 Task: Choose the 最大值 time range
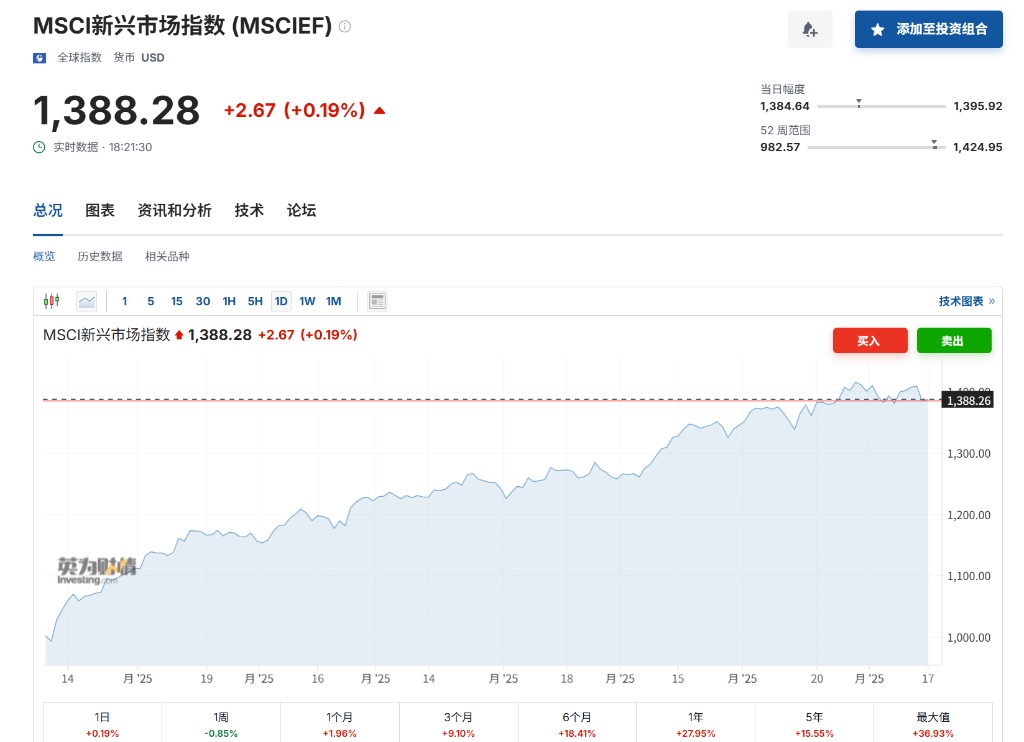[x=932, y=723]
